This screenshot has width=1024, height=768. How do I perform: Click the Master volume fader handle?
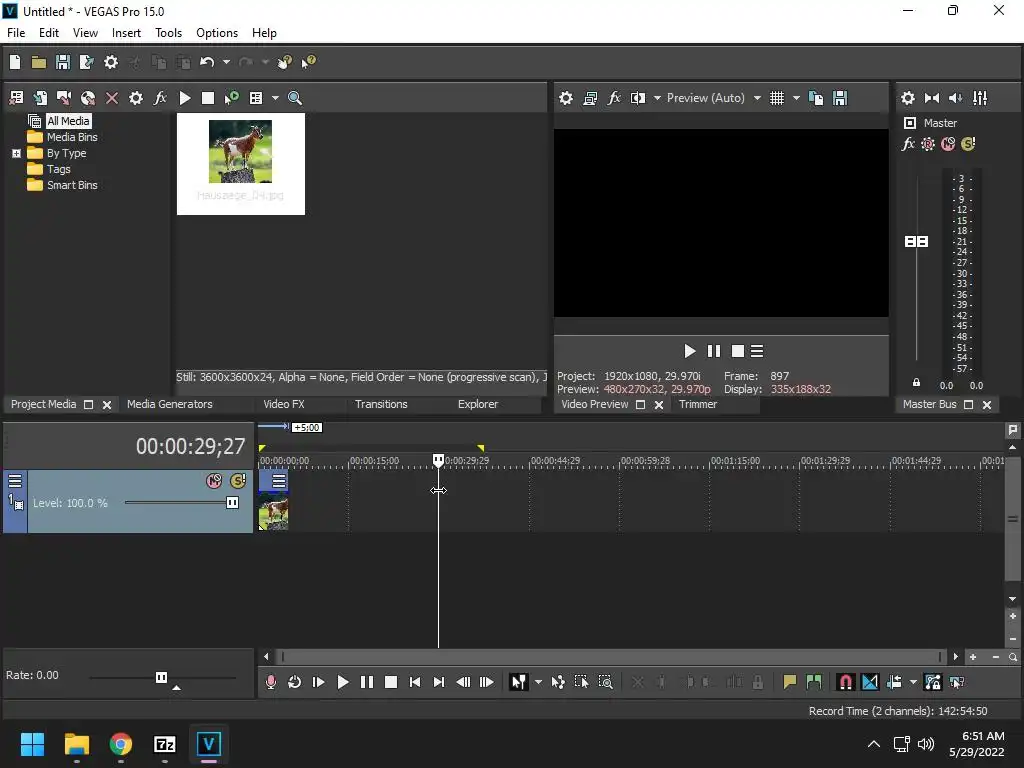916,242
